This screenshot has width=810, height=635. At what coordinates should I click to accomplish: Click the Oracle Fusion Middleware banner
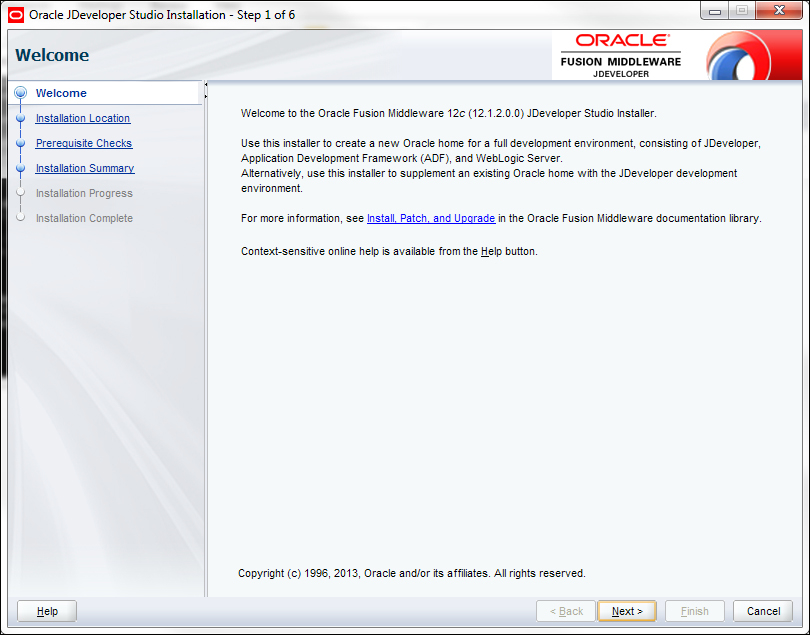click(621, 56)
